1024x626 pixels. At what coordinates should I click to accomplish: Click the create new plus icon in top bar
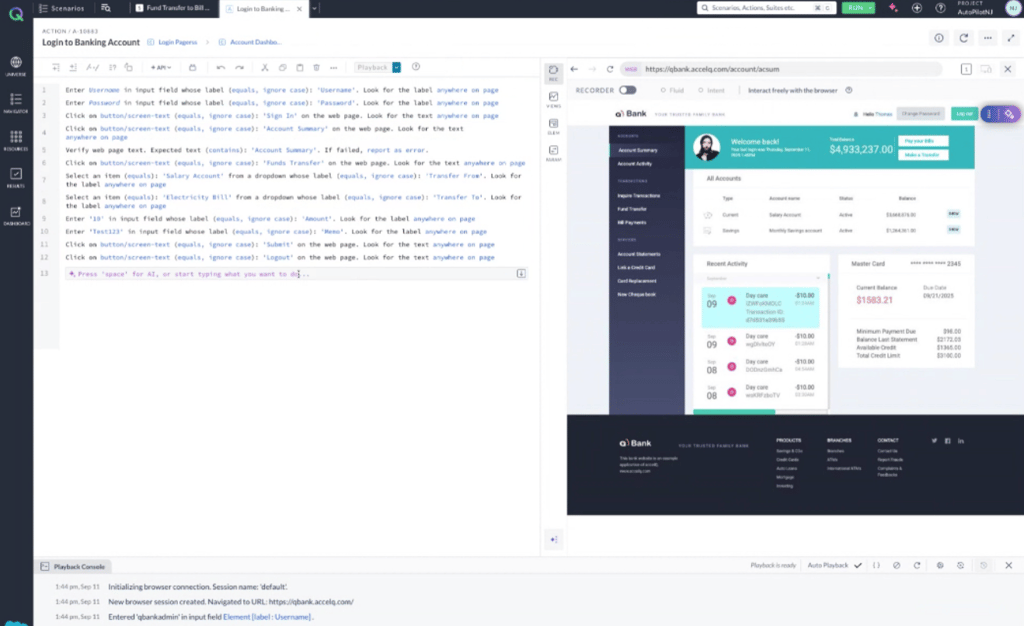click(x=917, y=8)
